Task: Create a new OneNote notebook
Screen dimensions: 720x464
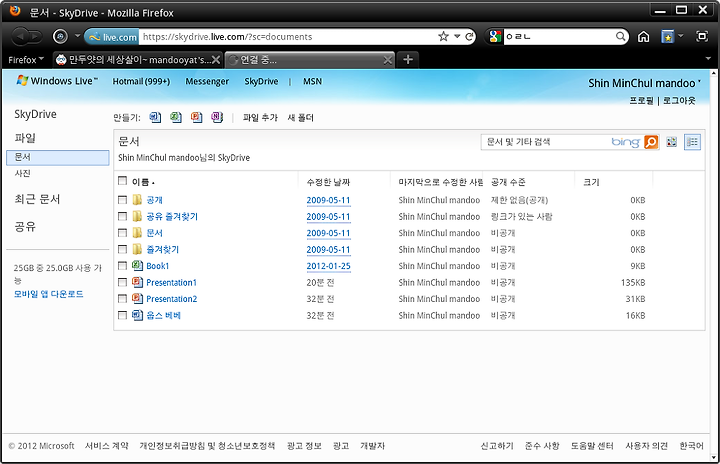Action: click(x=217, y=118)
